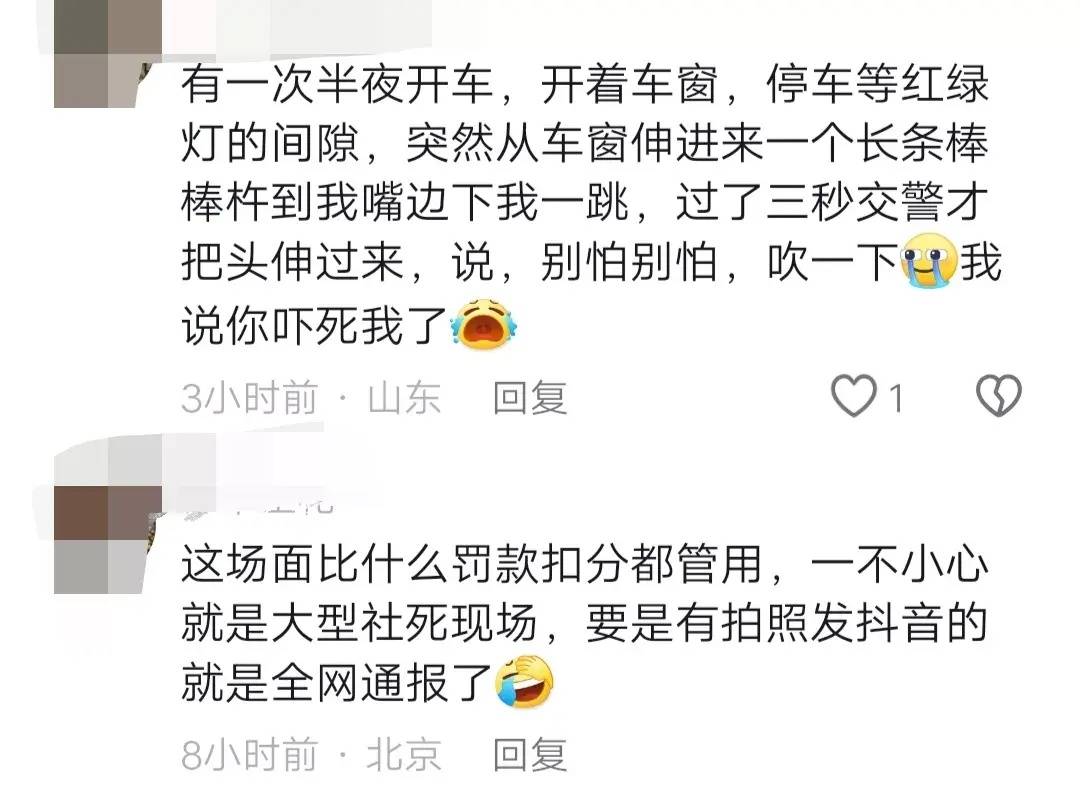Tap 回复 on the 北京 comment
Viewport: 1080px width, 808px height.
click(x=530, y=755)
